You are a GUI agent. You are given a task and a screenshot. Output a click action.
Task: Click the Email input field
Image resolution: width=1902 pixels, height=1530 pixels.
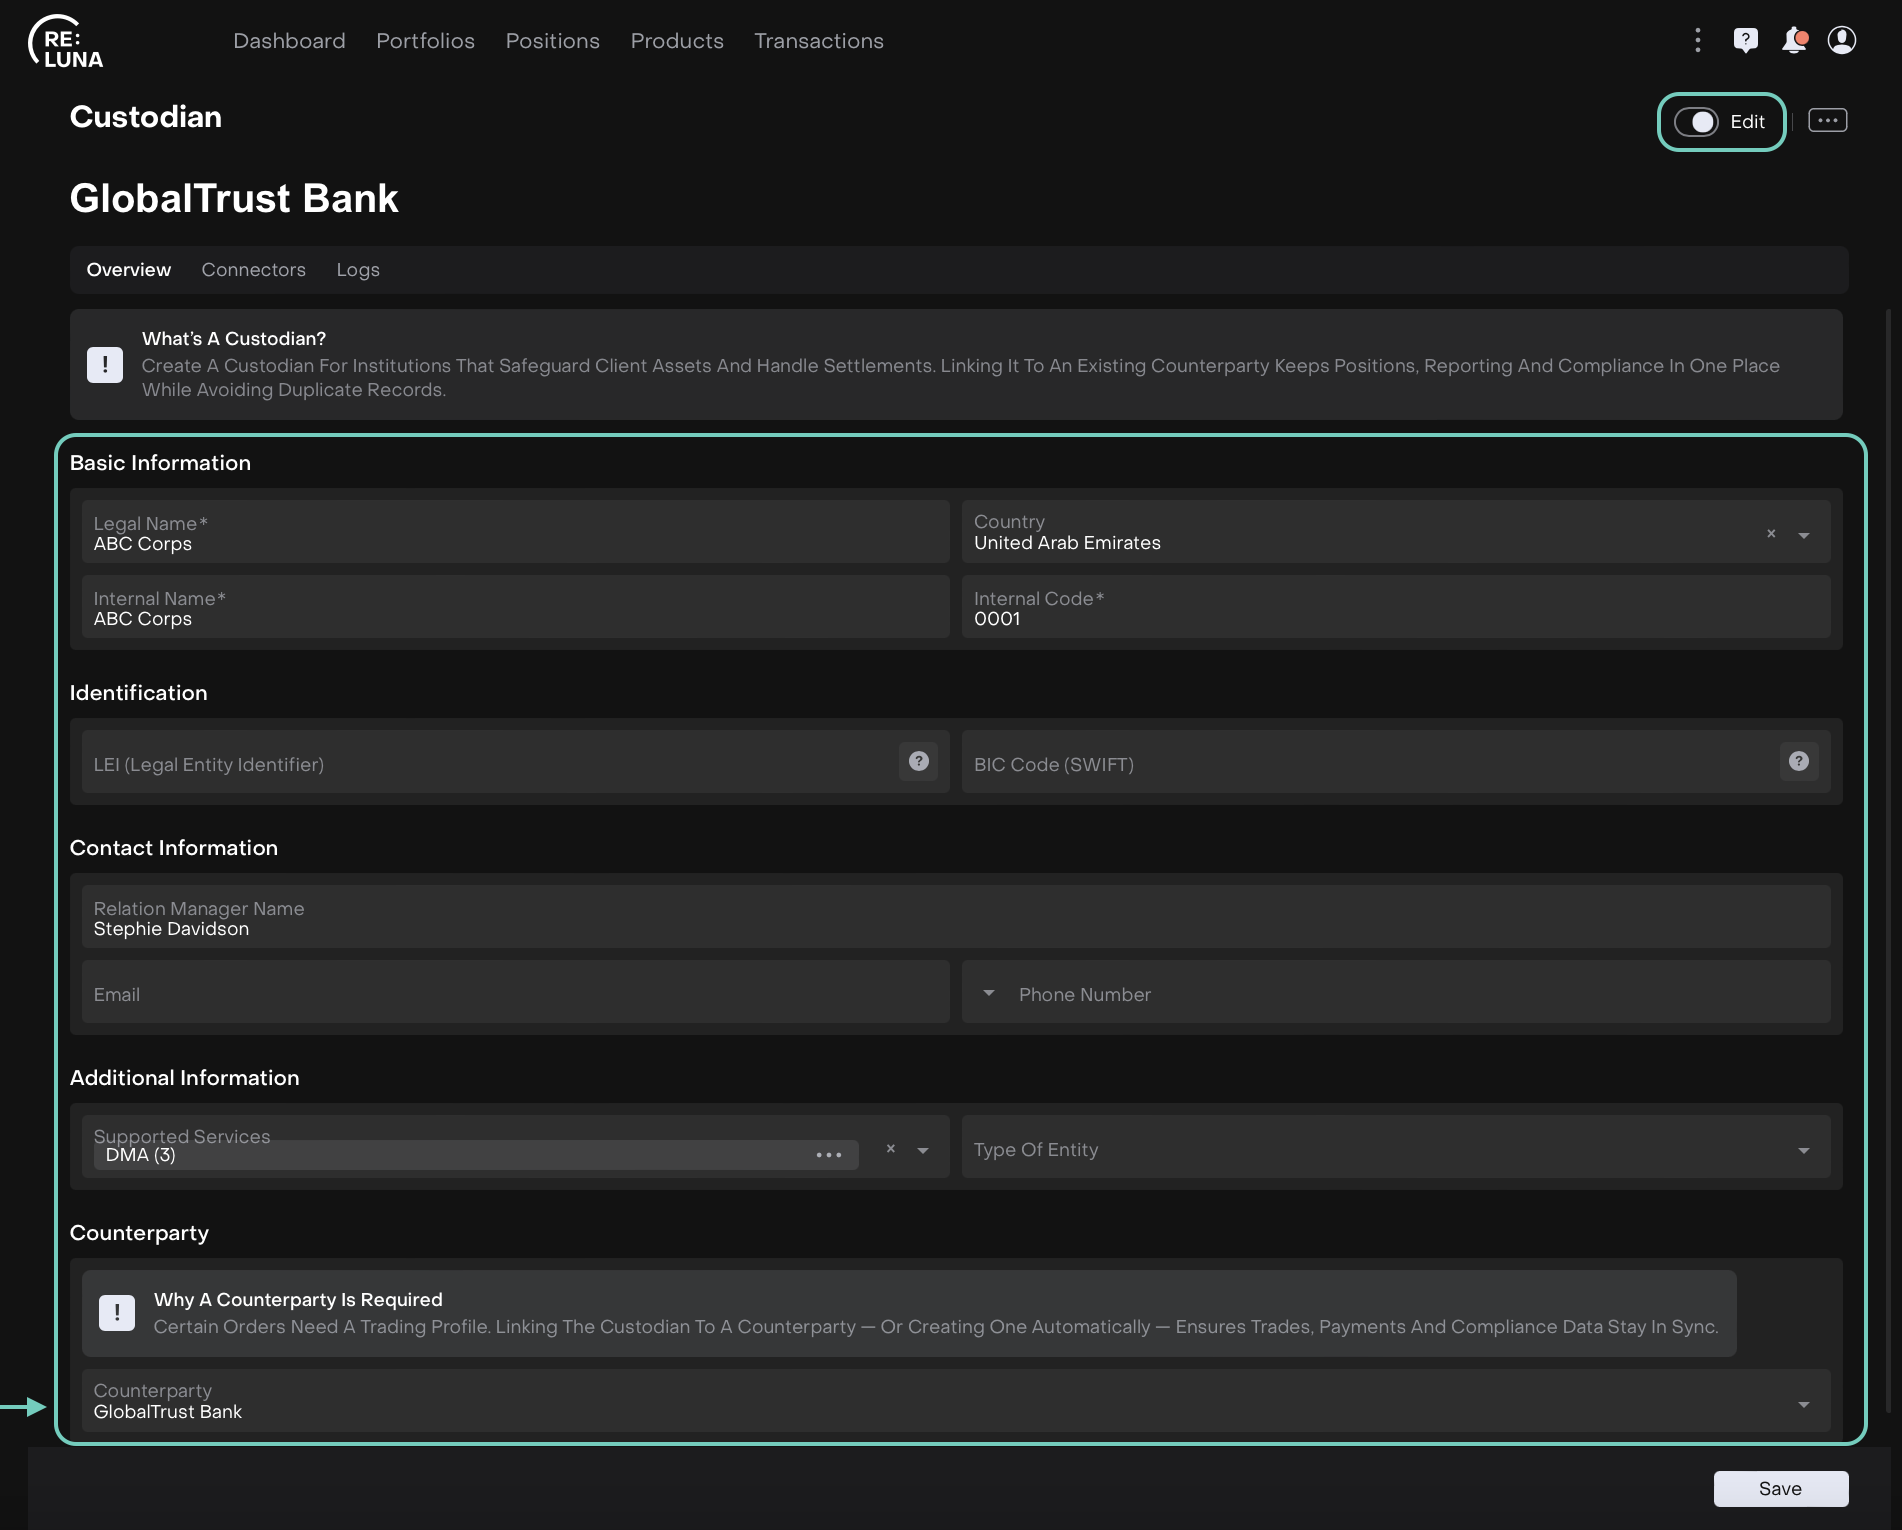(x=515, y=993)
